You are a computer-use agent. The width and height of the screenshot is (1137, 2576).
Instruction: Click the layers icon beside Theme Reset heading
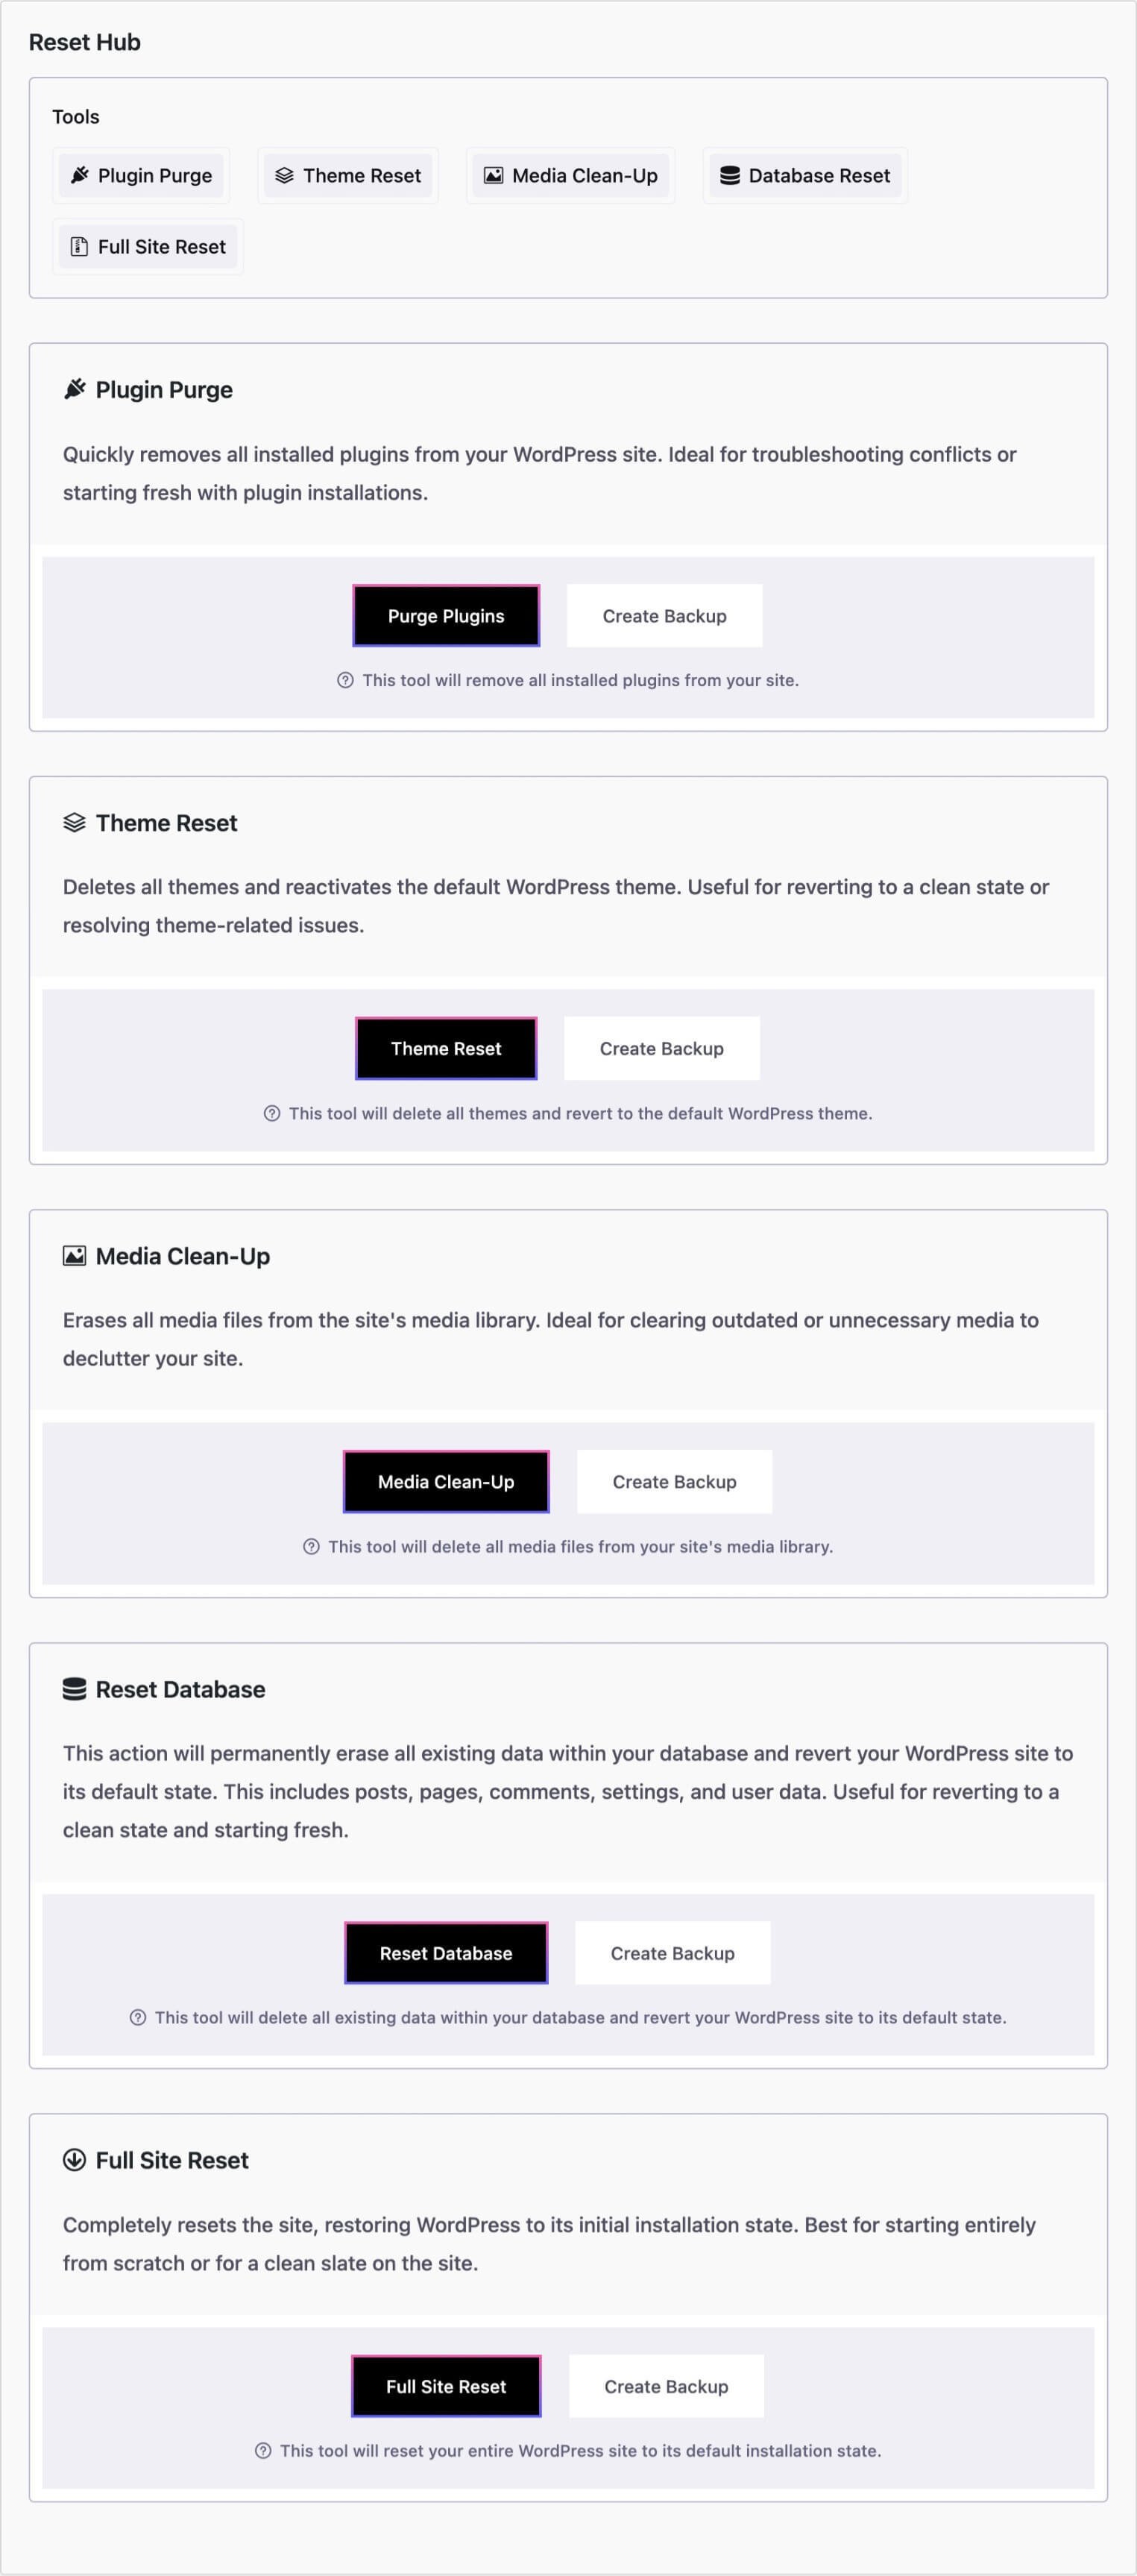75,822
